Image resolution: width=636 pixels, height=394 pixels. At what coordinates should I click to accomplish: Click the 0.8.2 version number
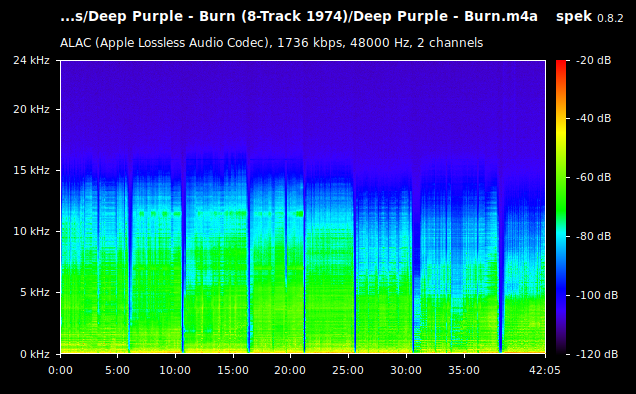coord(610,19)
